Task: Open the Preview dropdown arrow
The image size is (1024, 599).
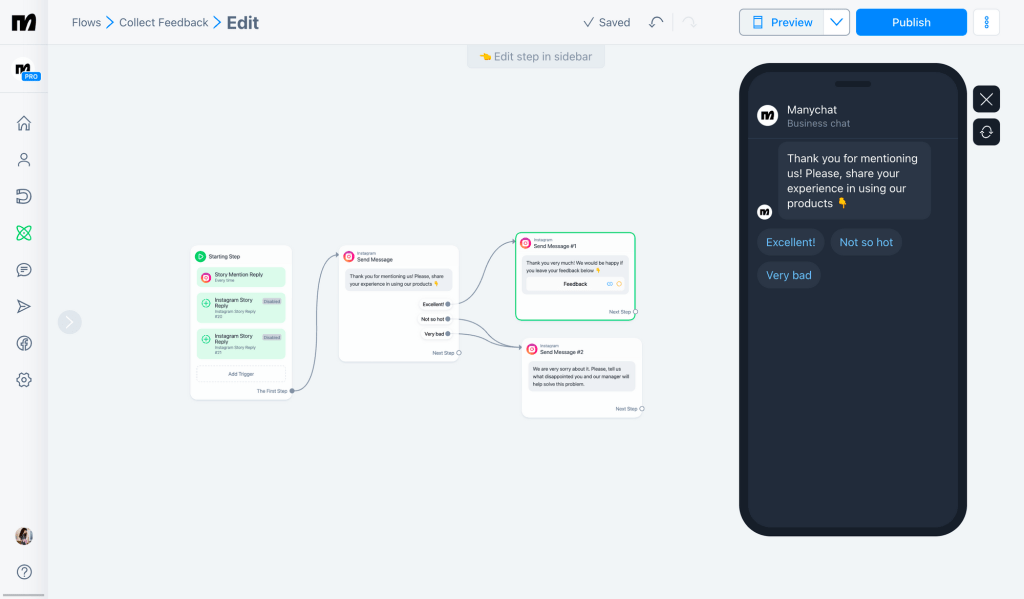Action: pos(836,22)
